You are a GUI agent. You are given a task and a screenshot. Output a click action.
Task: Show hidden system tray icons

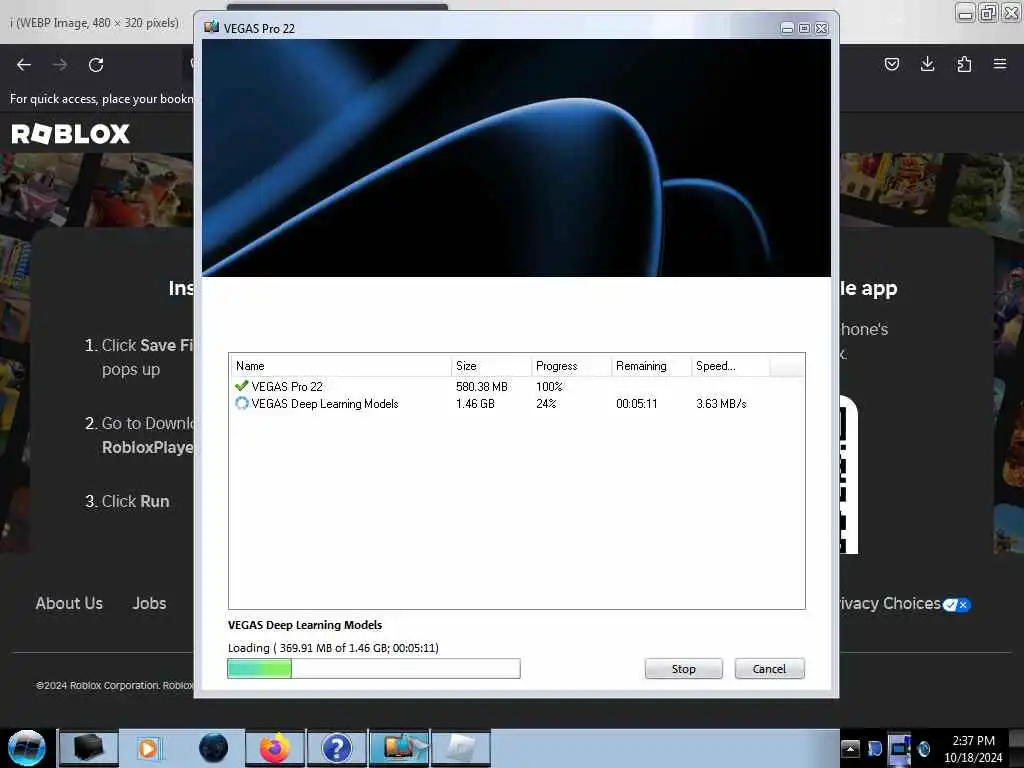(850, 748)
